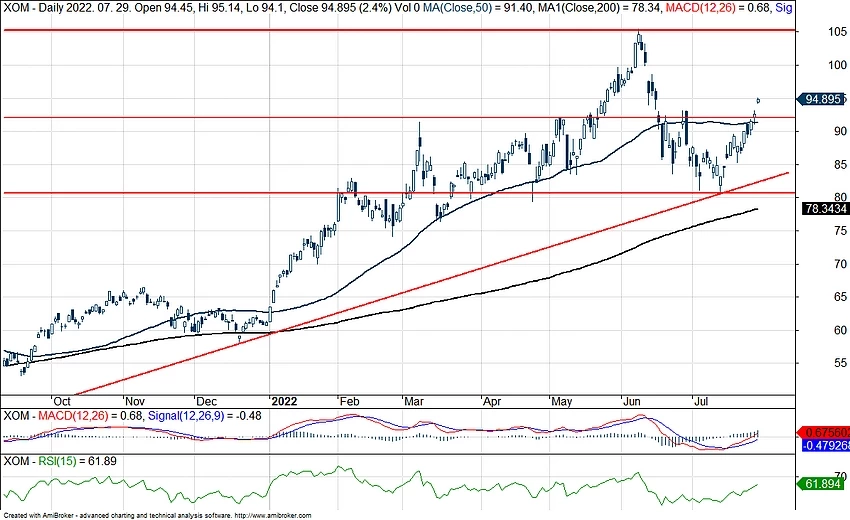Click the 90 price axis label
850x520 pixels.
point(840,131)
